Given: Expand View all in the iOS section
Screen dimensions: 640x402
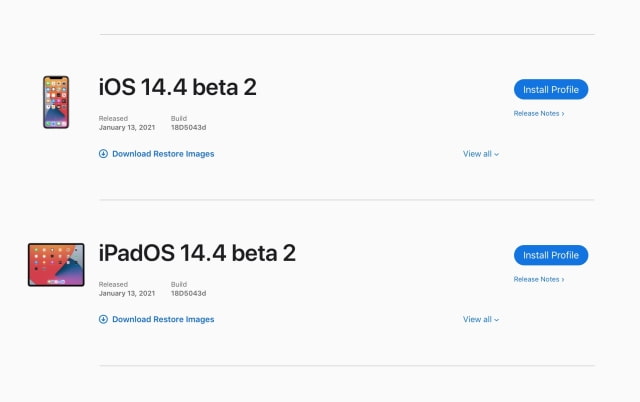Looking at the screenshot, I should click(x=480, y=154).
